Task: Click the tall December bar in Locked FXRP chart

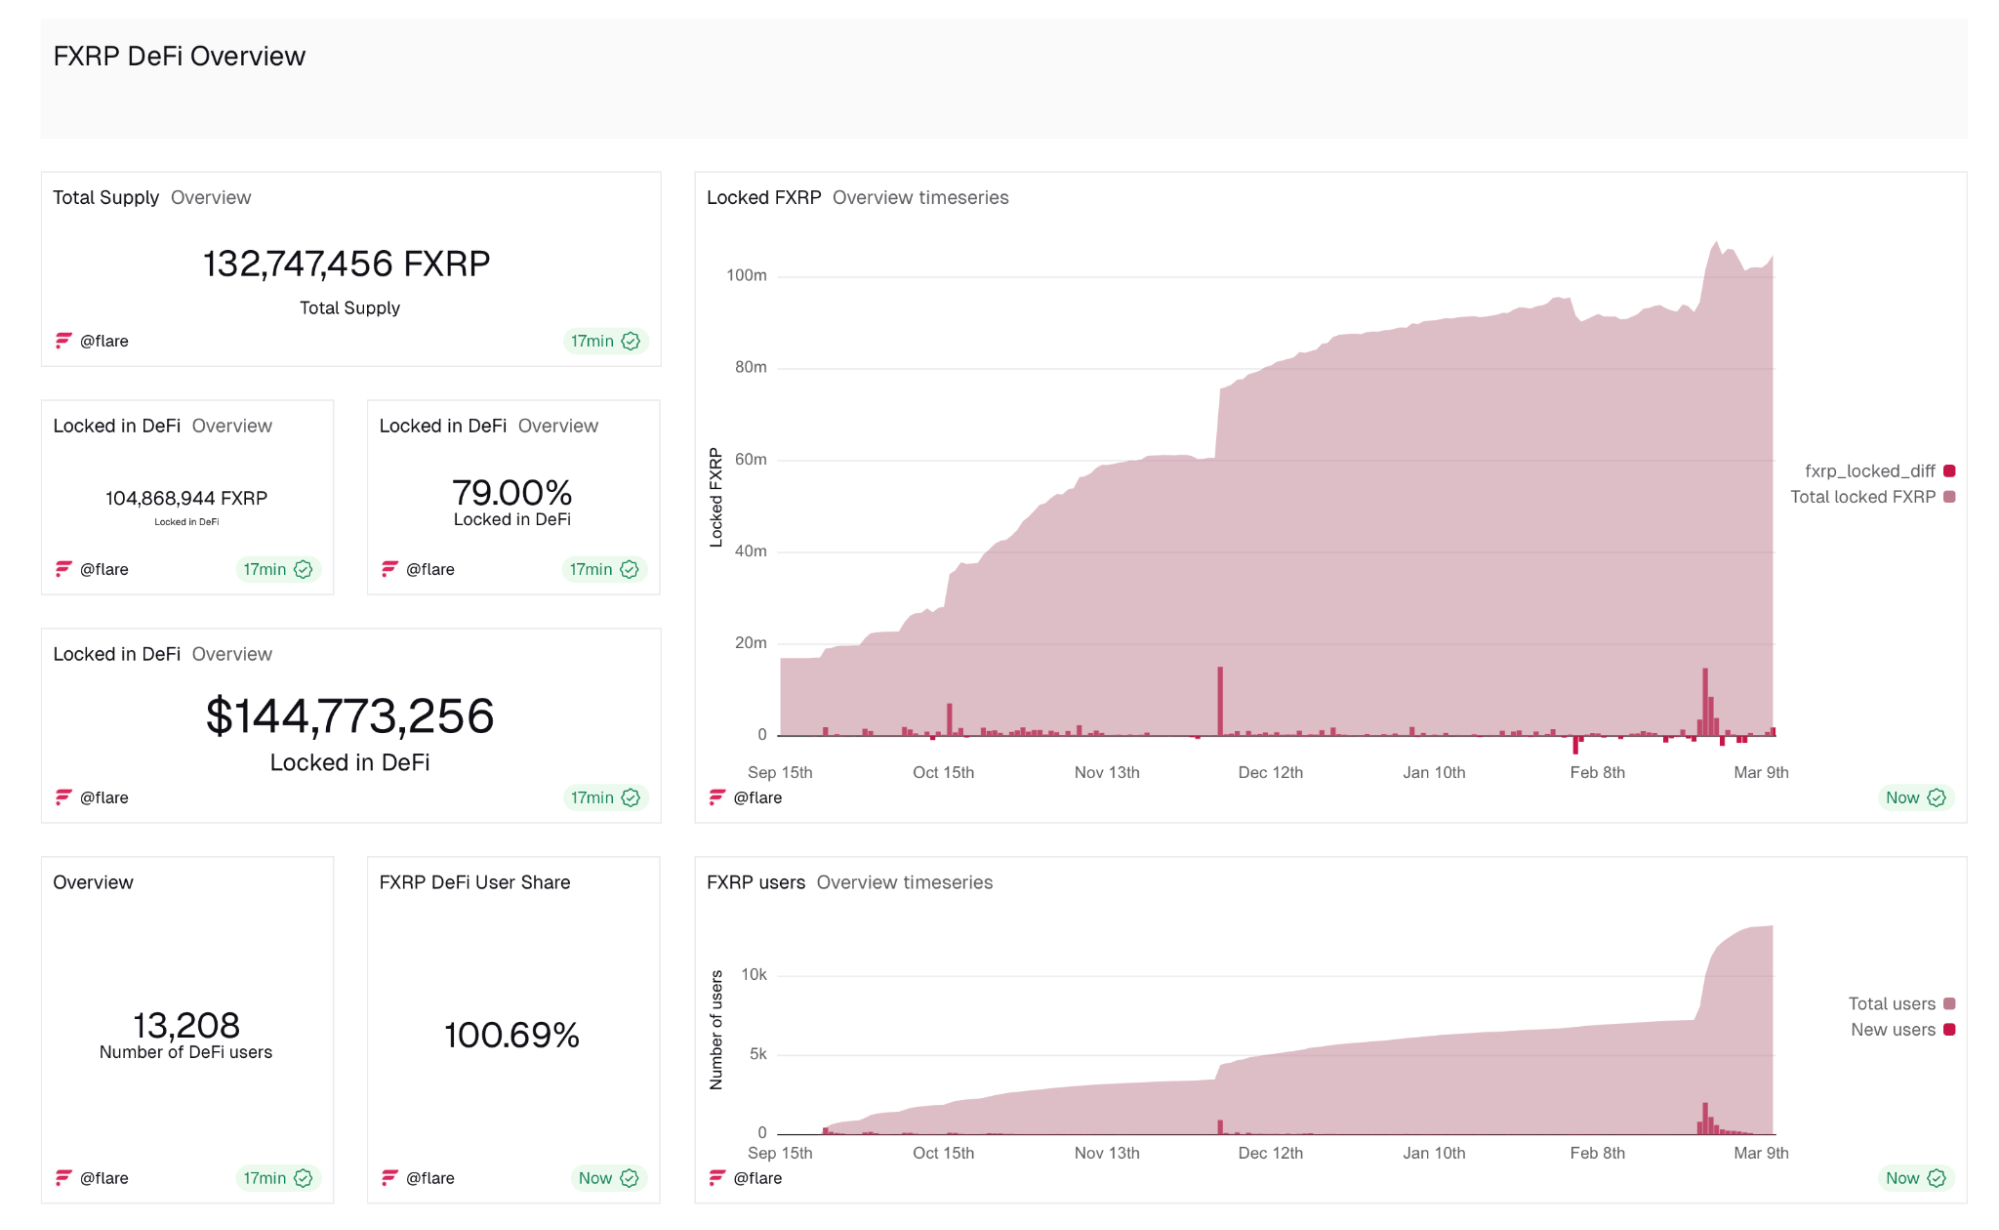Action: point(1220,700)
